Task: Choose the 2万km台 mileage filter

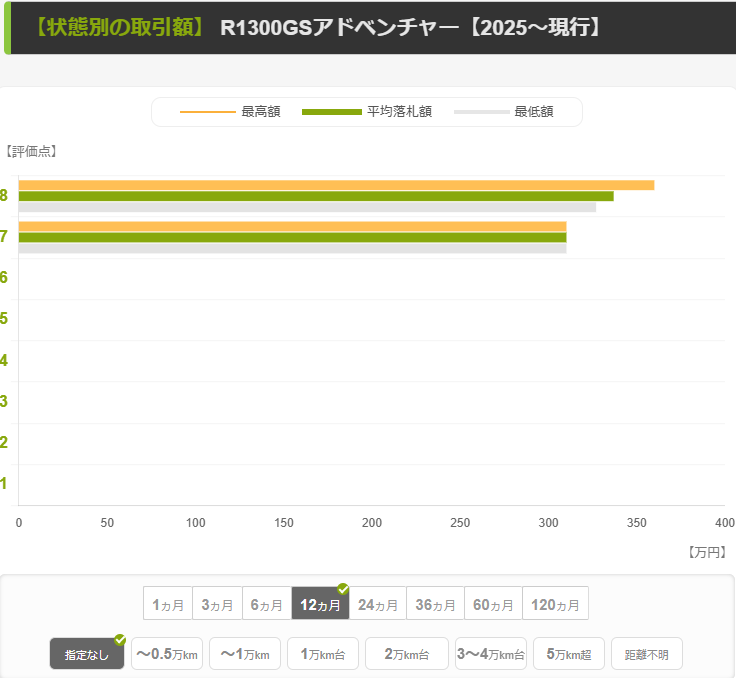Action: tap(407, 654)
